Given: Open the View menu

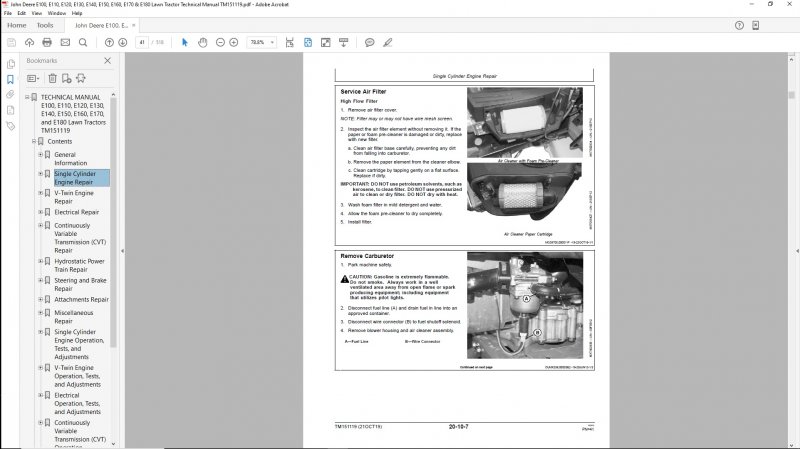Looking at the screenshot, I should pyautogui.click(x=37, y=13).
